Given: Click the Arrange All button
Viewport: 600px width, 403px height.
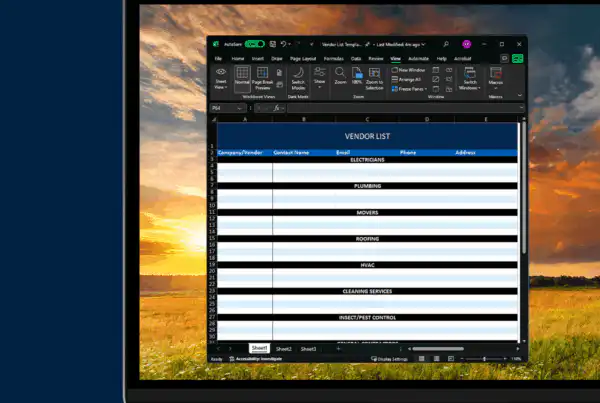Looking at the screenshot, I should (406, 79).
